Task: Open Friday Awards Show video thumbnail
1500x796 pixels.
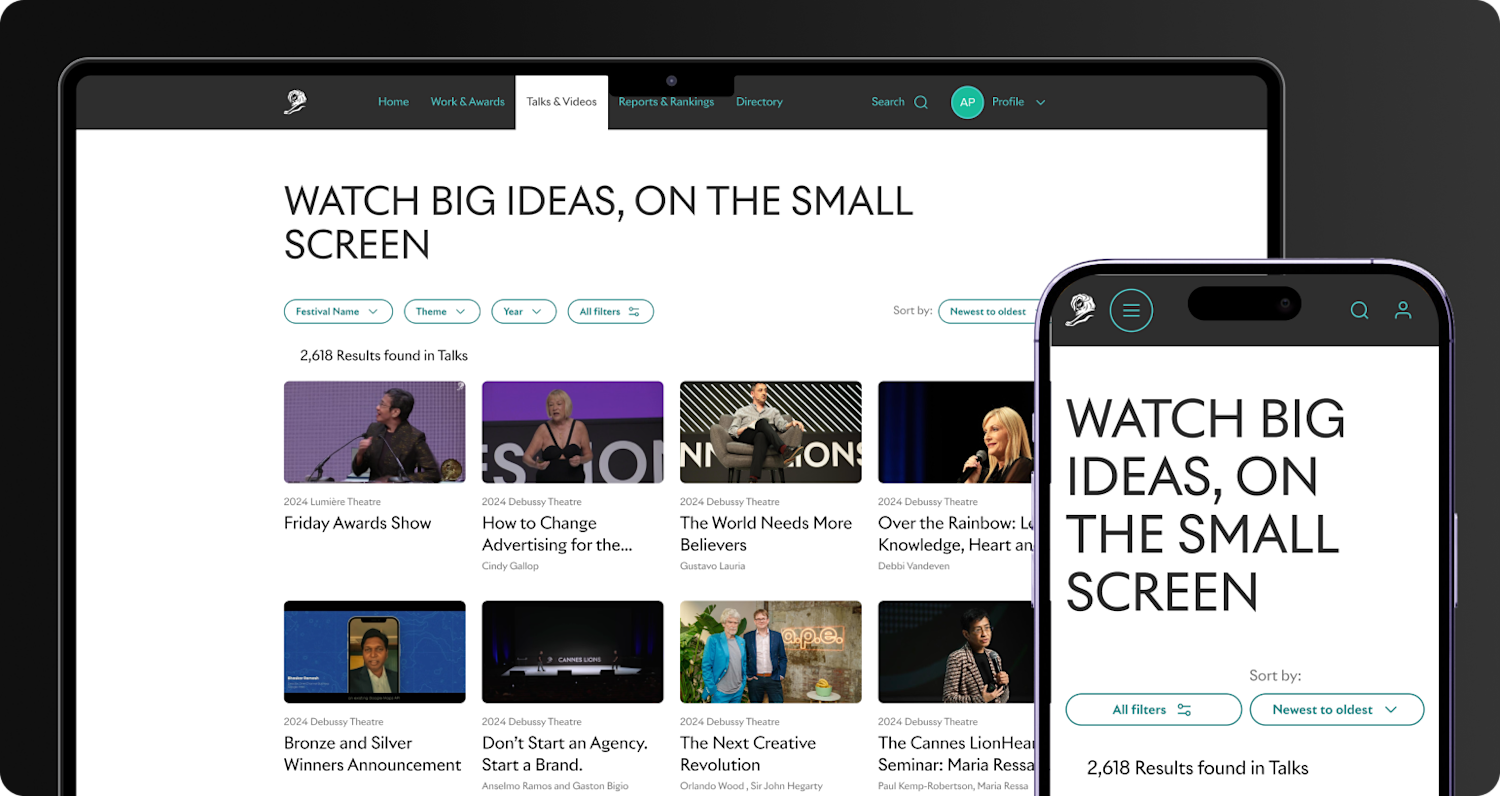Action: [374, 432]
